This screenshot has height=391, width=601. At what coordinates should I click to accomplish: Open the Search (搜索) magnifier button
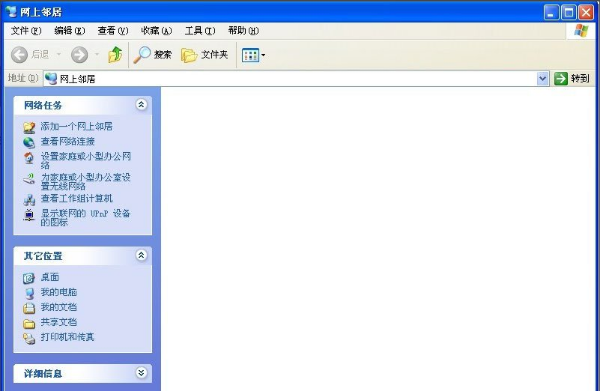tap(153, 55)
